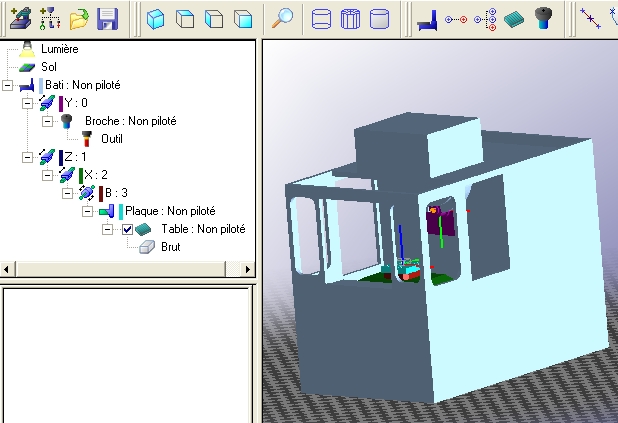
Task: Click the green color swatch beside X : 2
Action: click(81, 176)
